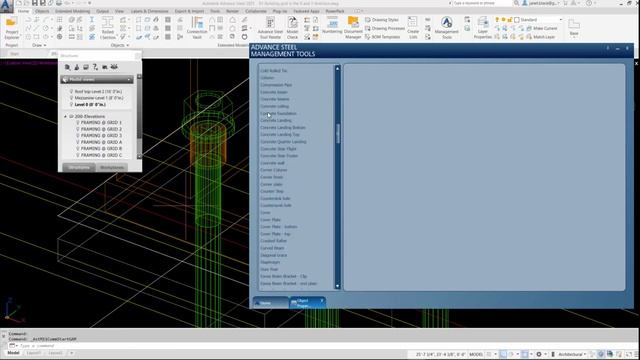Open Drawing Styles
Viewport: 640px width, 360px height.
coord(382,20)
